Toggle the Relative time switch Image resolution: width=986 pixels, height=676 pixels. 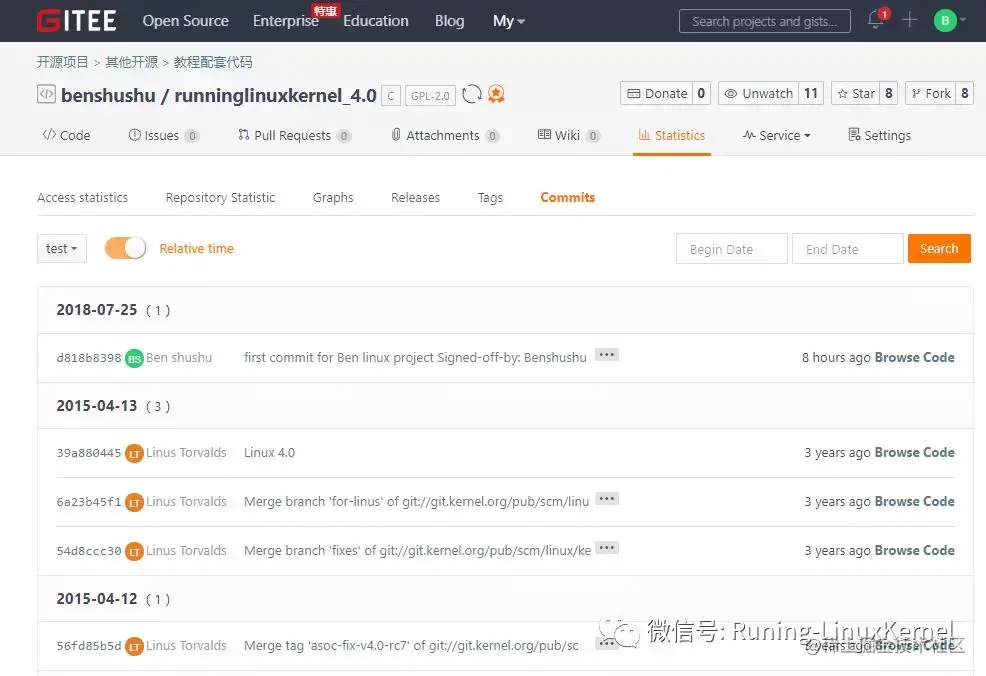[125, 248]
